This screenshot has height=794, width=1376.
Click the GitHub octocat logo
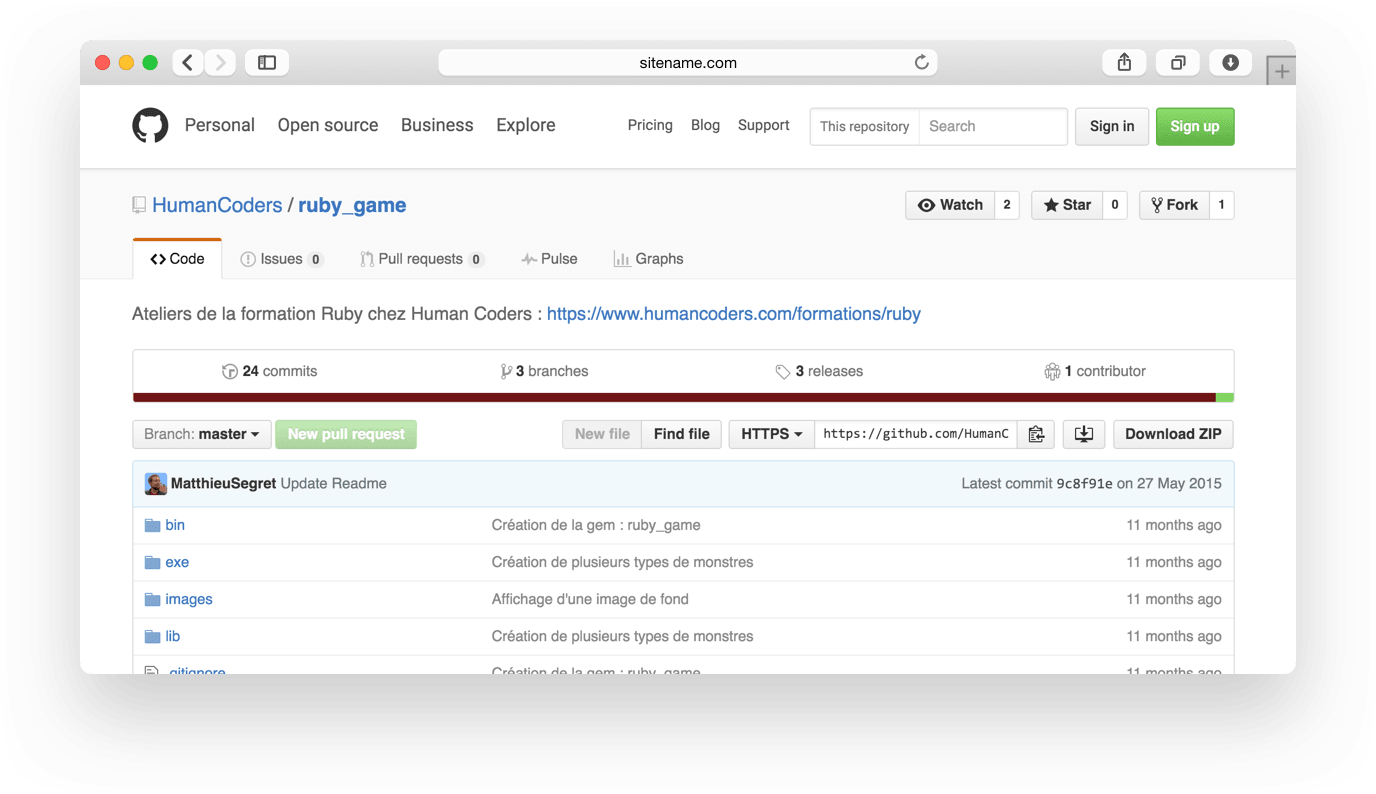[x=150, y=126]
